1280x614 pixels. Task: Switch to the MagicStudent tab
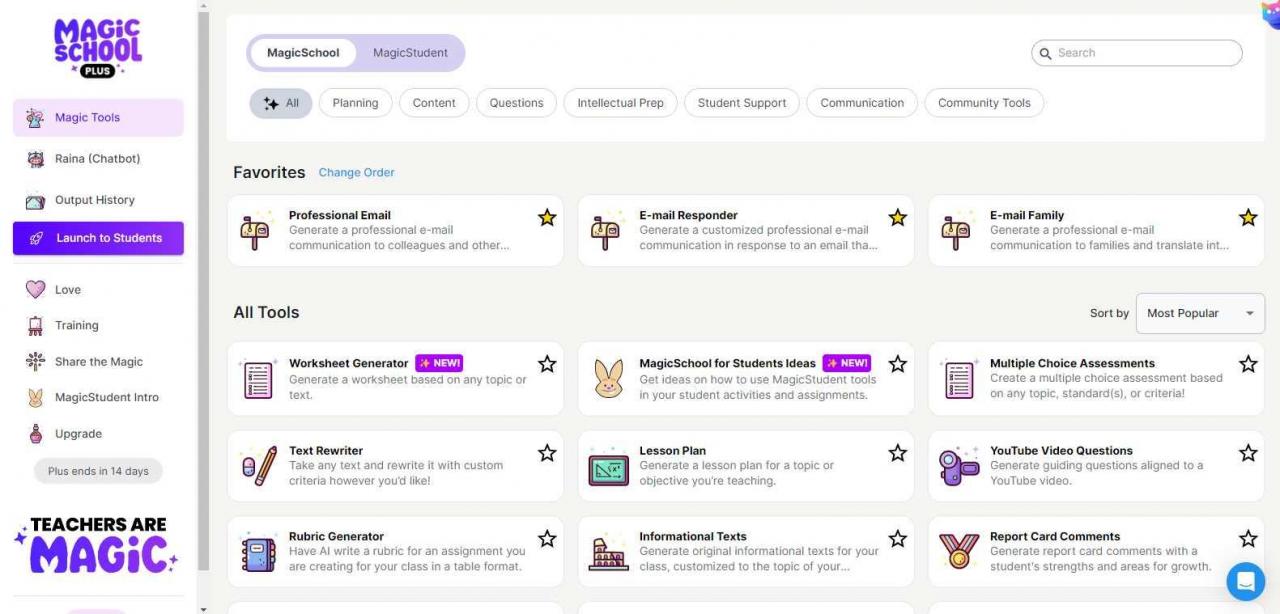pos(410,53)
